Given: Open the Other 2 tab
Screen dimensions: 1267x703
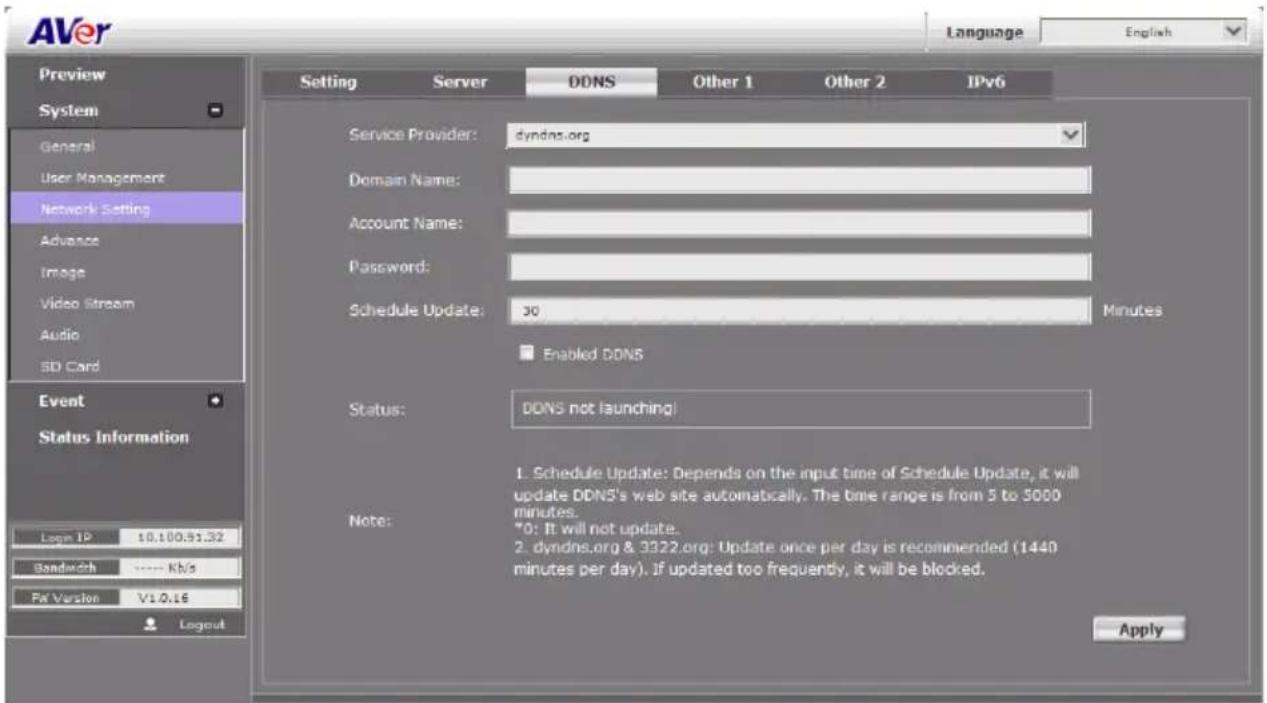Looking at the screenshot, I should pos(854,82).
